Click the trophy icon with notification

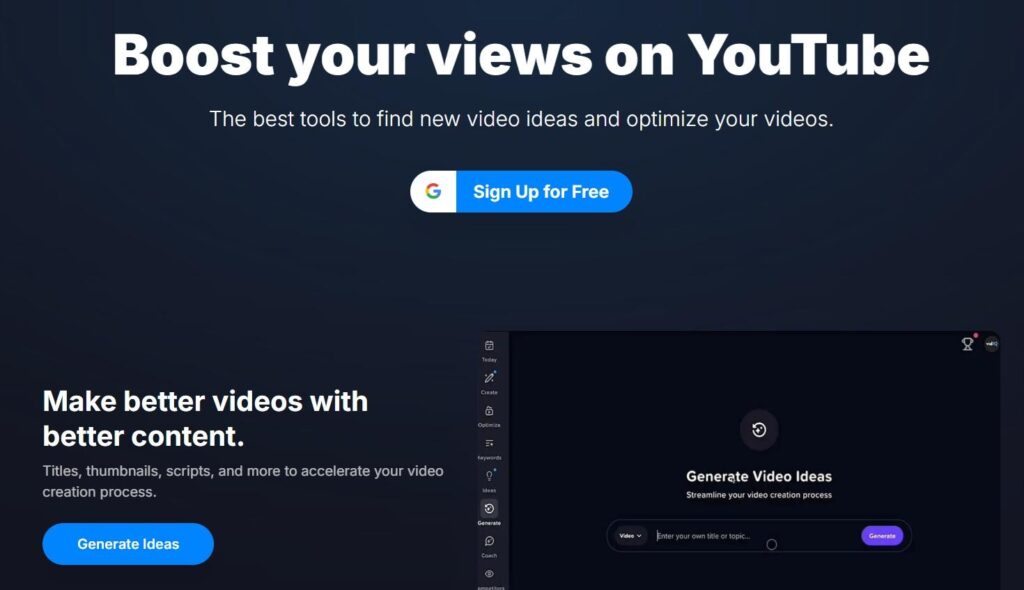968,344
